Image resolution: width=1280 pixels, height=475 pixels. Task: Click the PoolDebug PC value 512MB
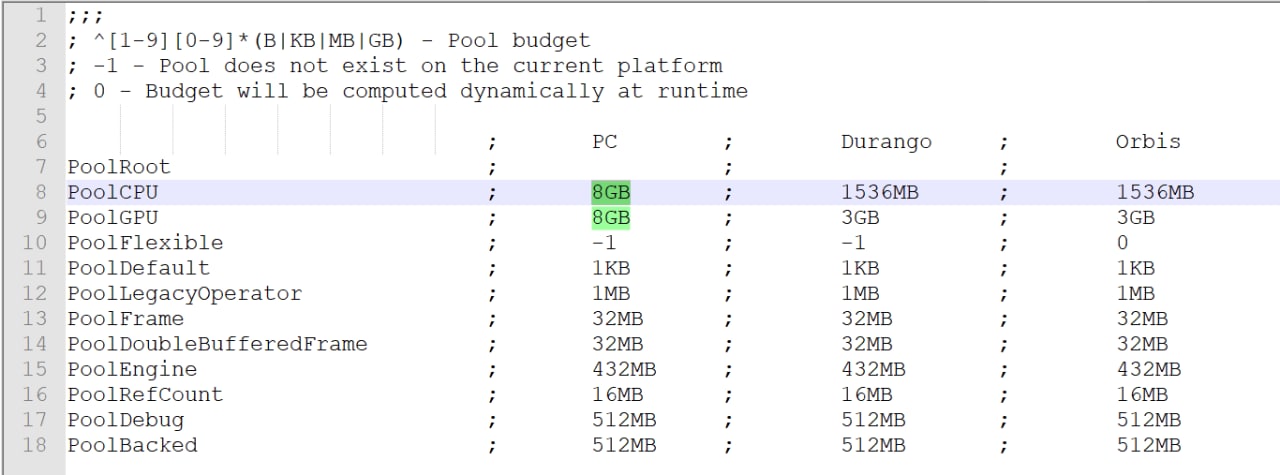(x=624, y=419)
